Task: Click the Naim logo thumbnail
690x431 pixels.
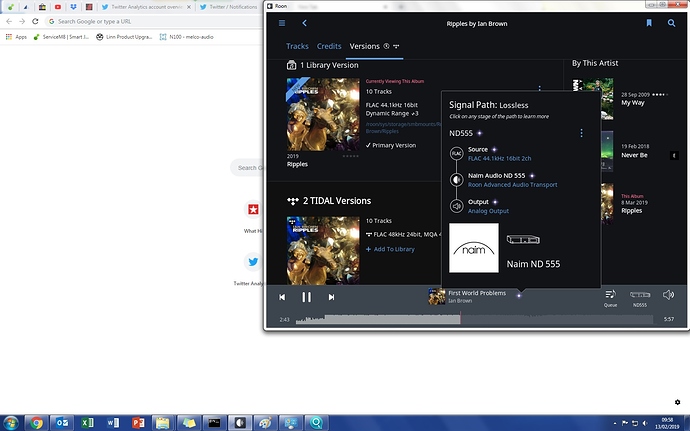Action: [x=473, y=248]
